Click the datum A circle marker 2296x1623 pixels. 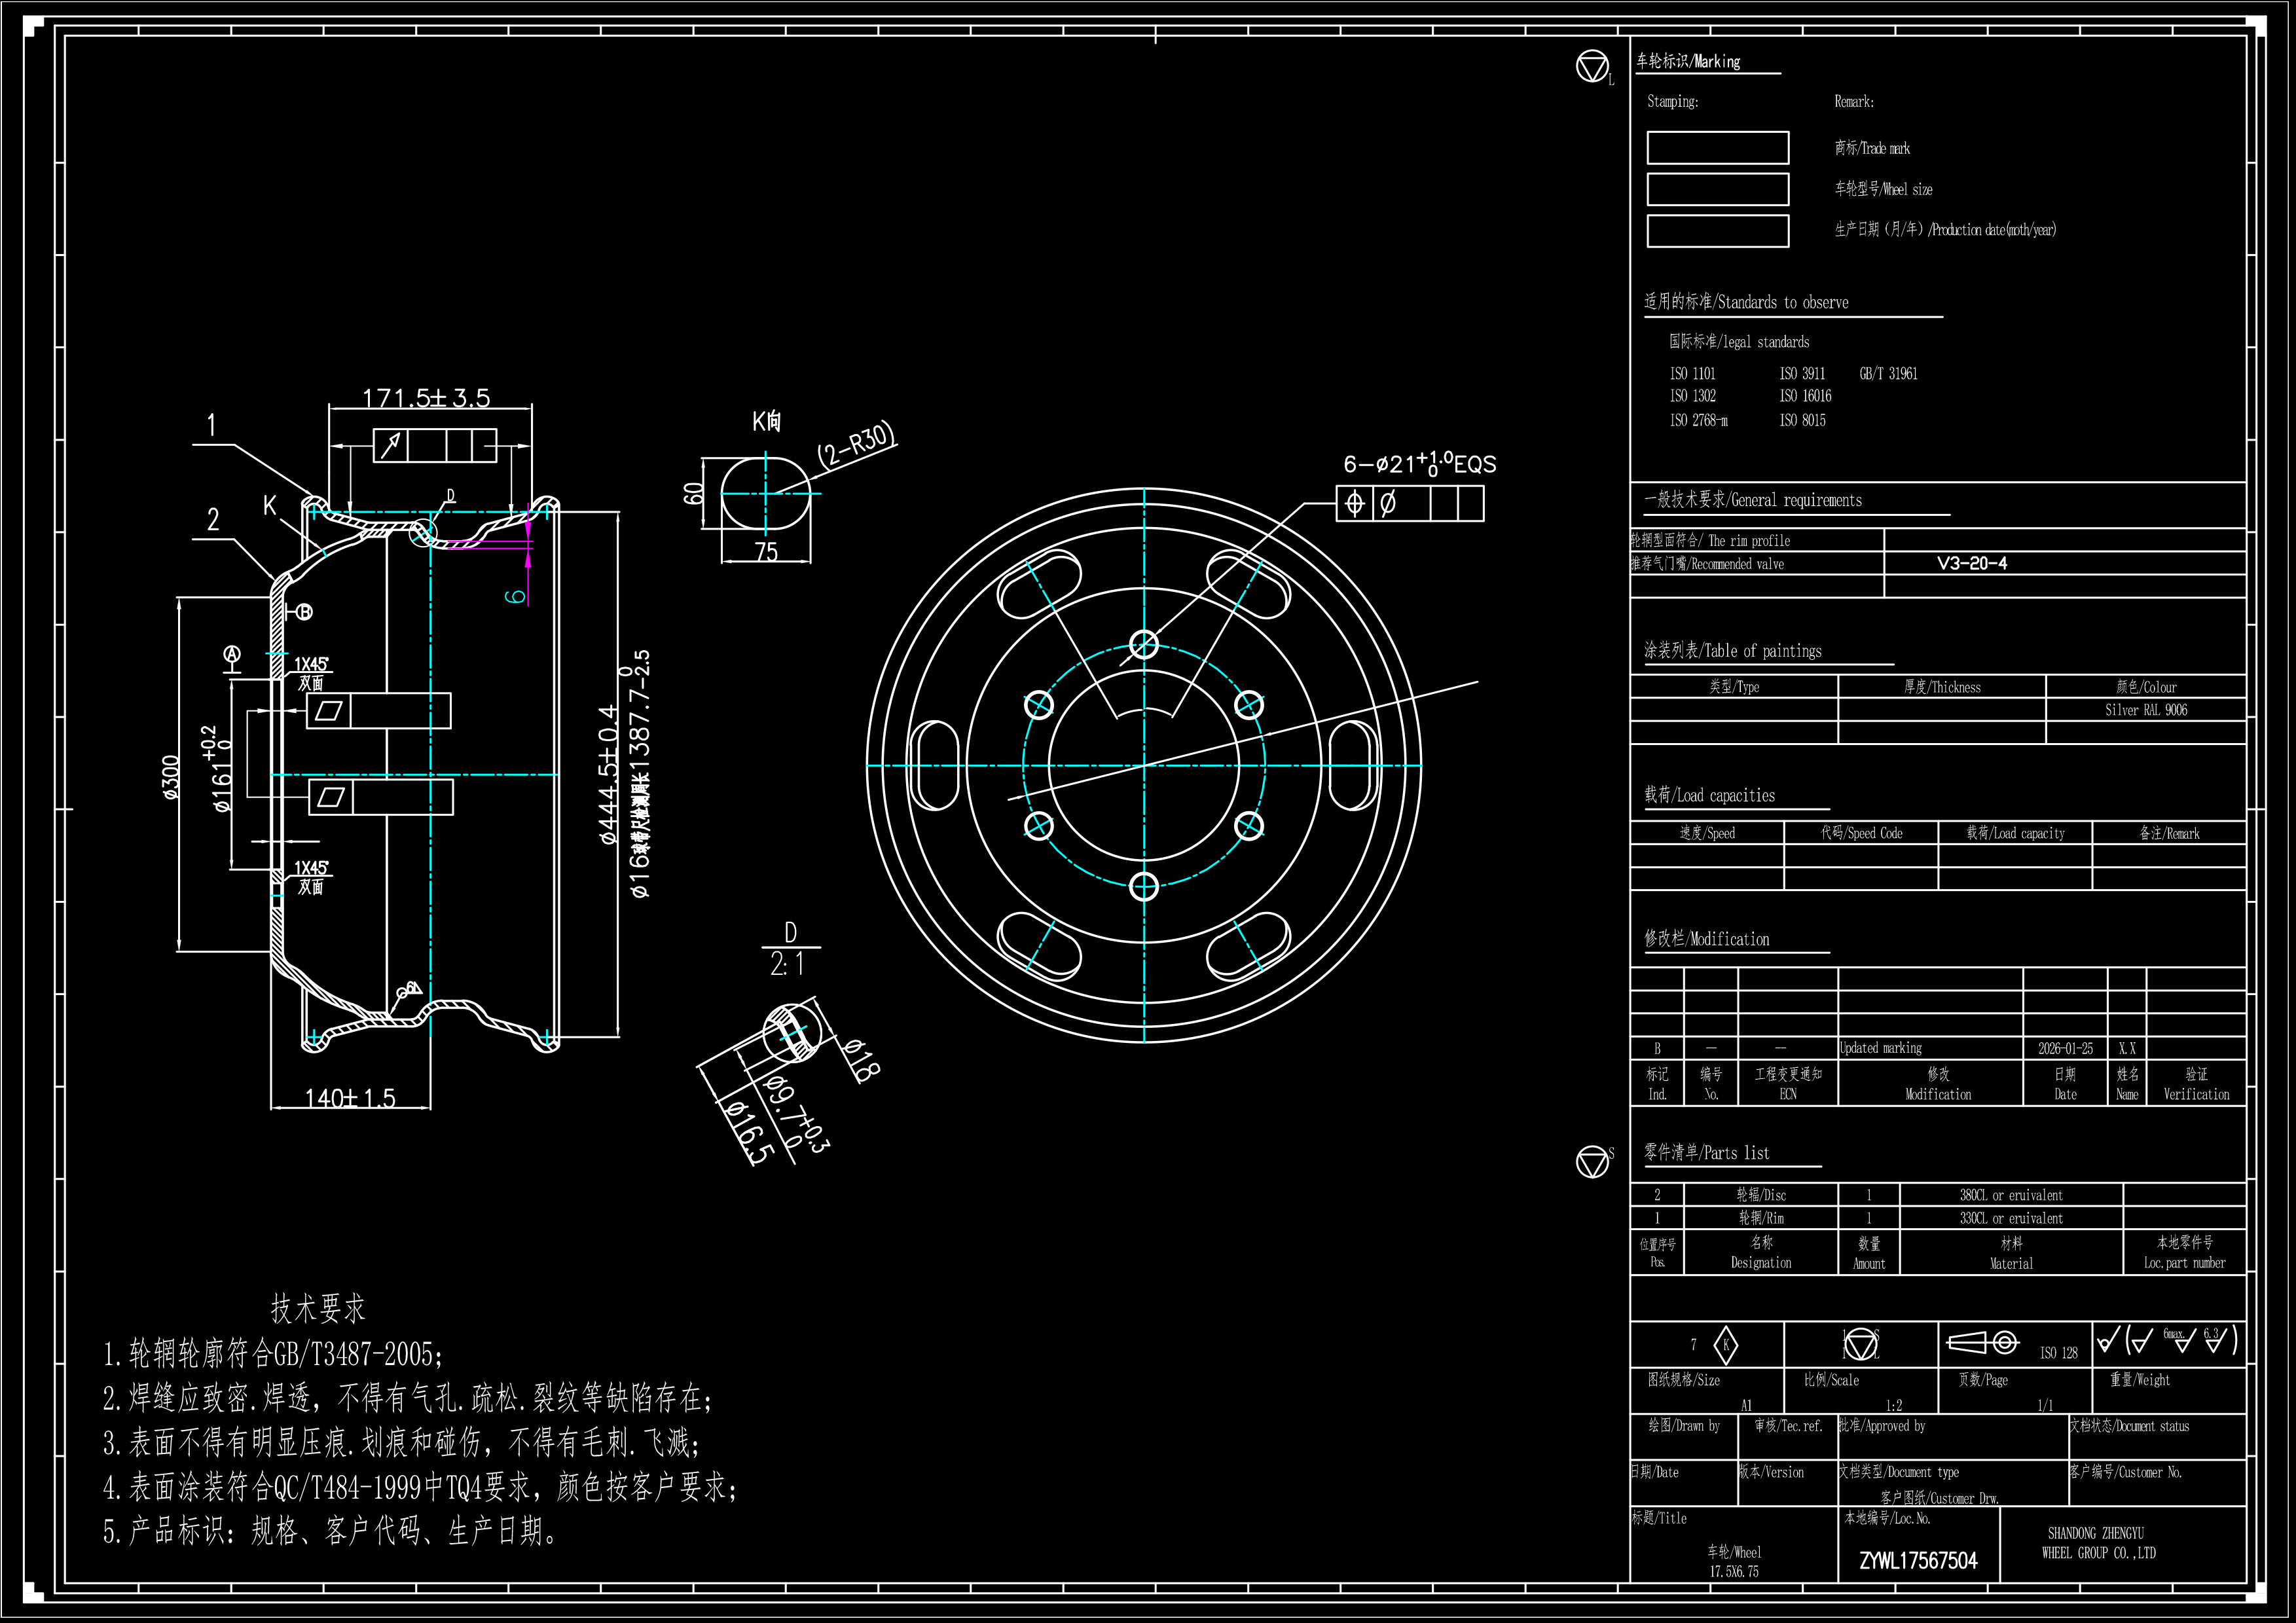click(232, 655)
